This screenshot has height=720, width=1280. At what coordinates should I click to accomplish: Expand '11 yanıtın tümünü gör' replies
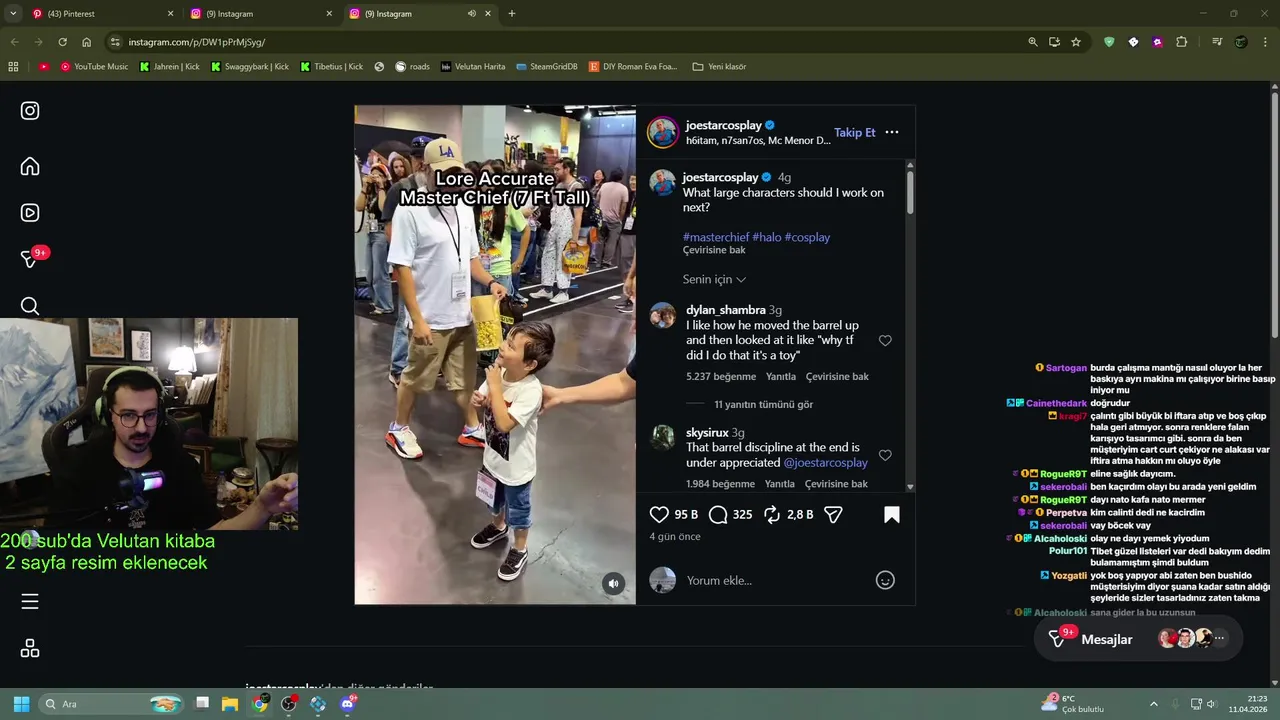pyautogui.click(x=763, y=405)
